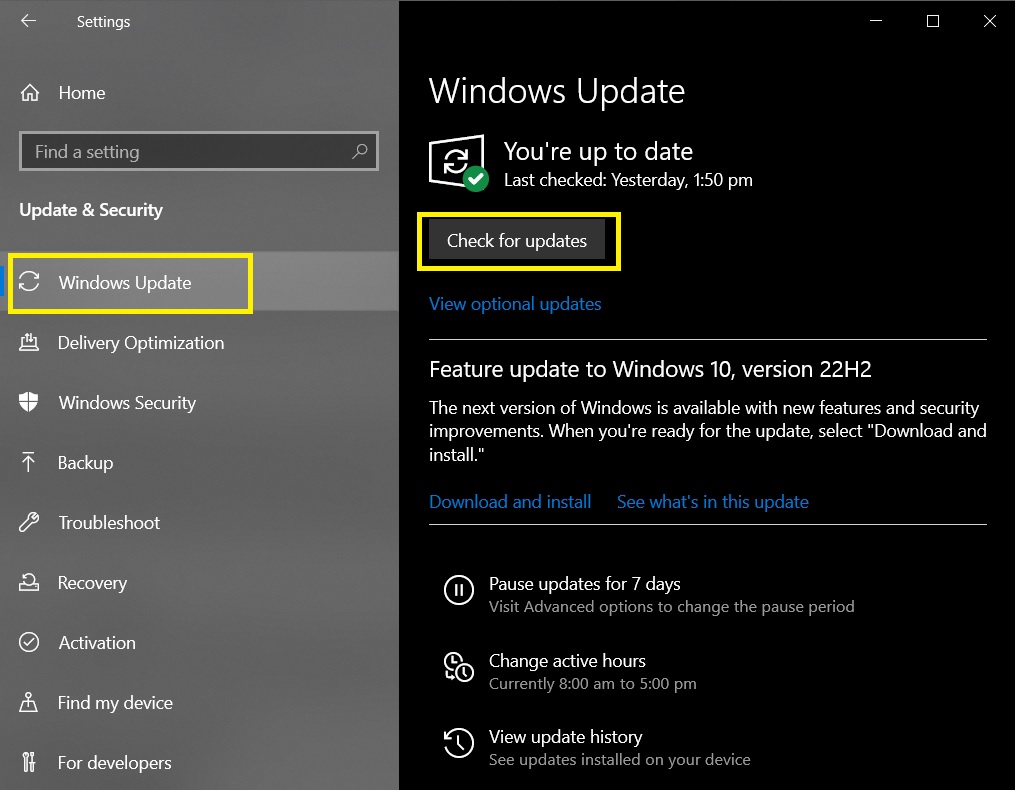Maximize the Settings window

click(x=933, y=21)
